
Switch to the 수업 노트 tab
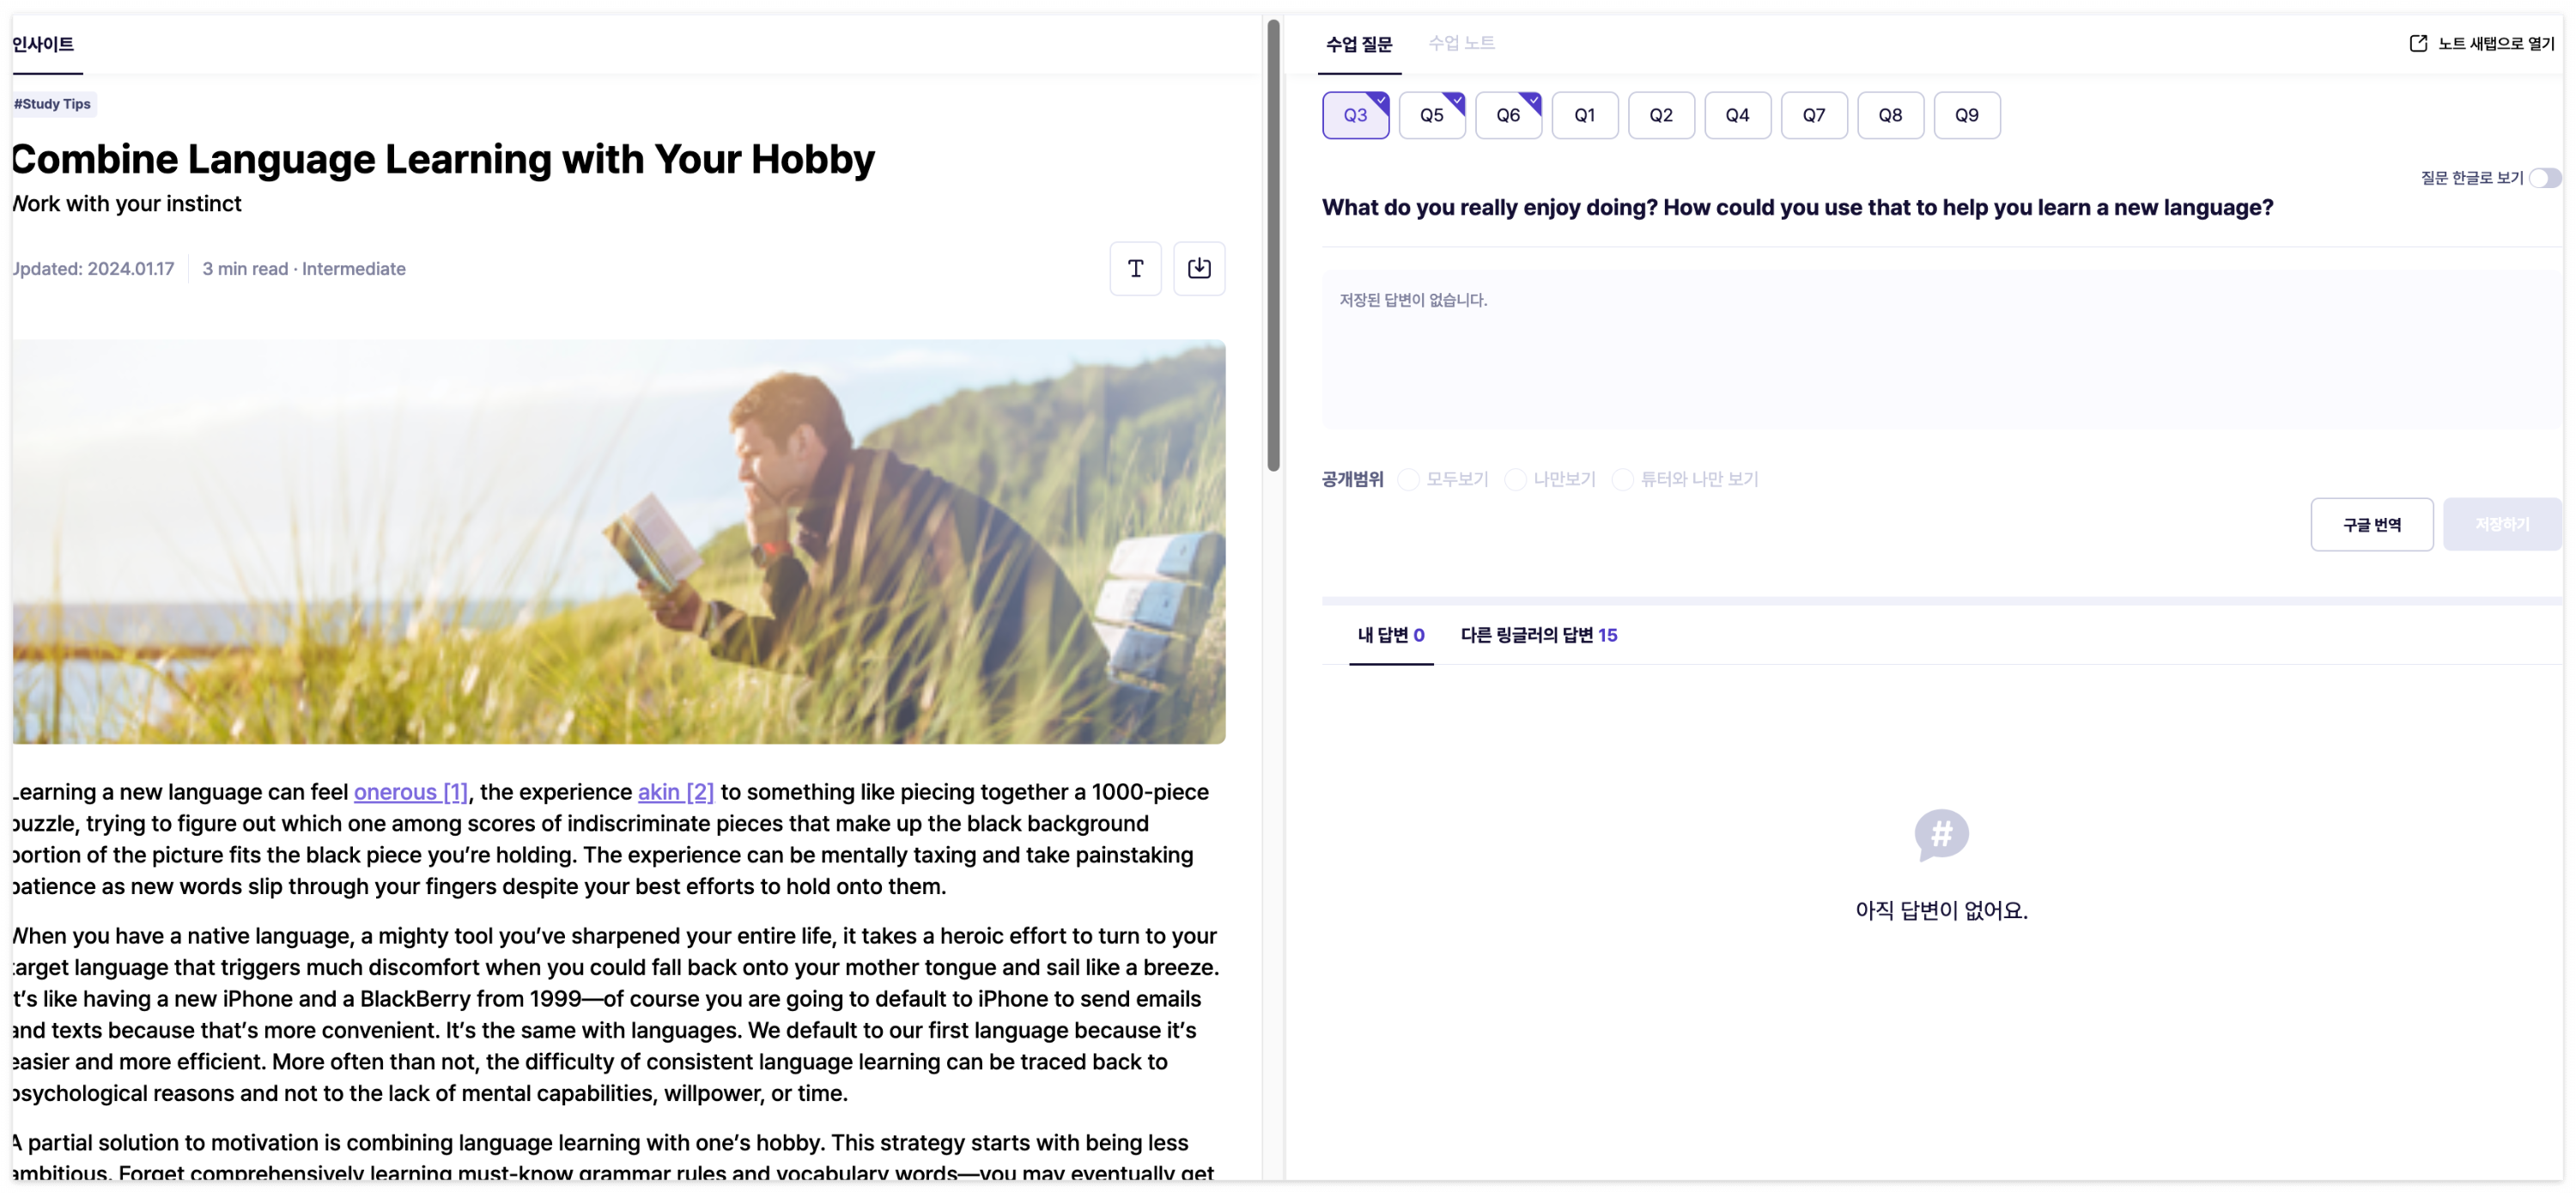click(1460, 43)
